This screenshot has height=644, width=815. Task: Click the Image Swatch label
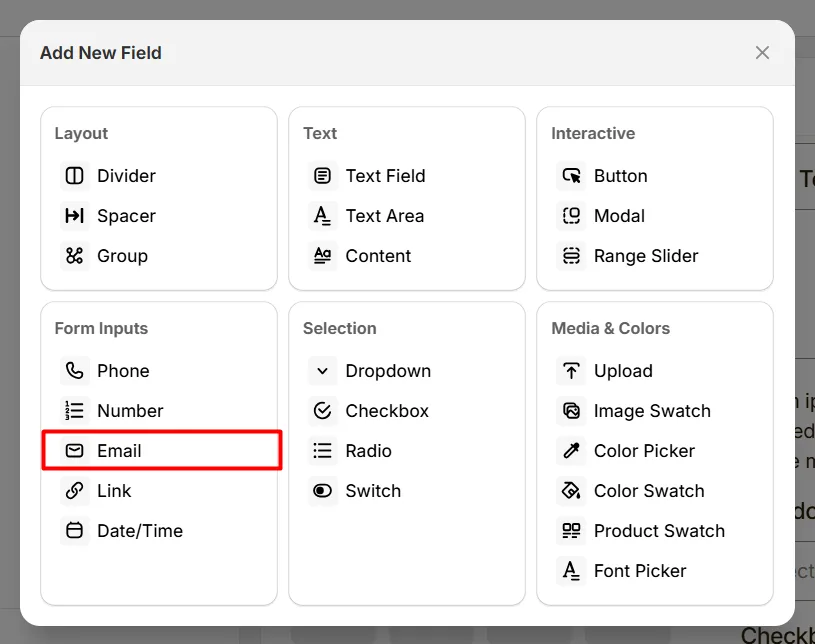652,411
